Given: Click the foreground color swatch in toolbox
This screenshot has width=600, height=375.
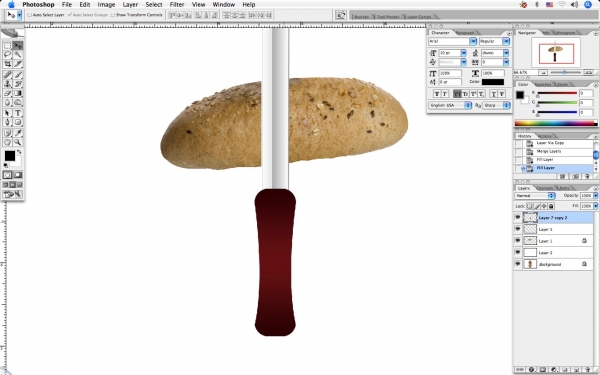Looking at the screenshot, I should click(10, 156).
